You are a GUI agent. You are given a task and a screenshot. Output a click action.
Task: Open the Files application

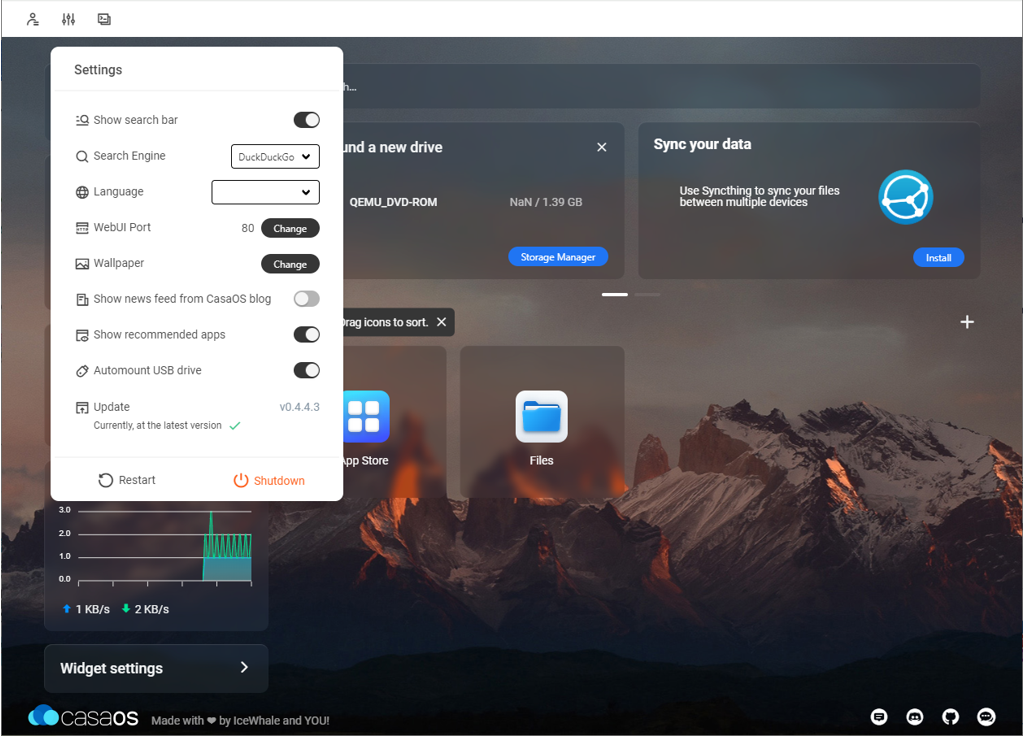(x=541, y=417)
